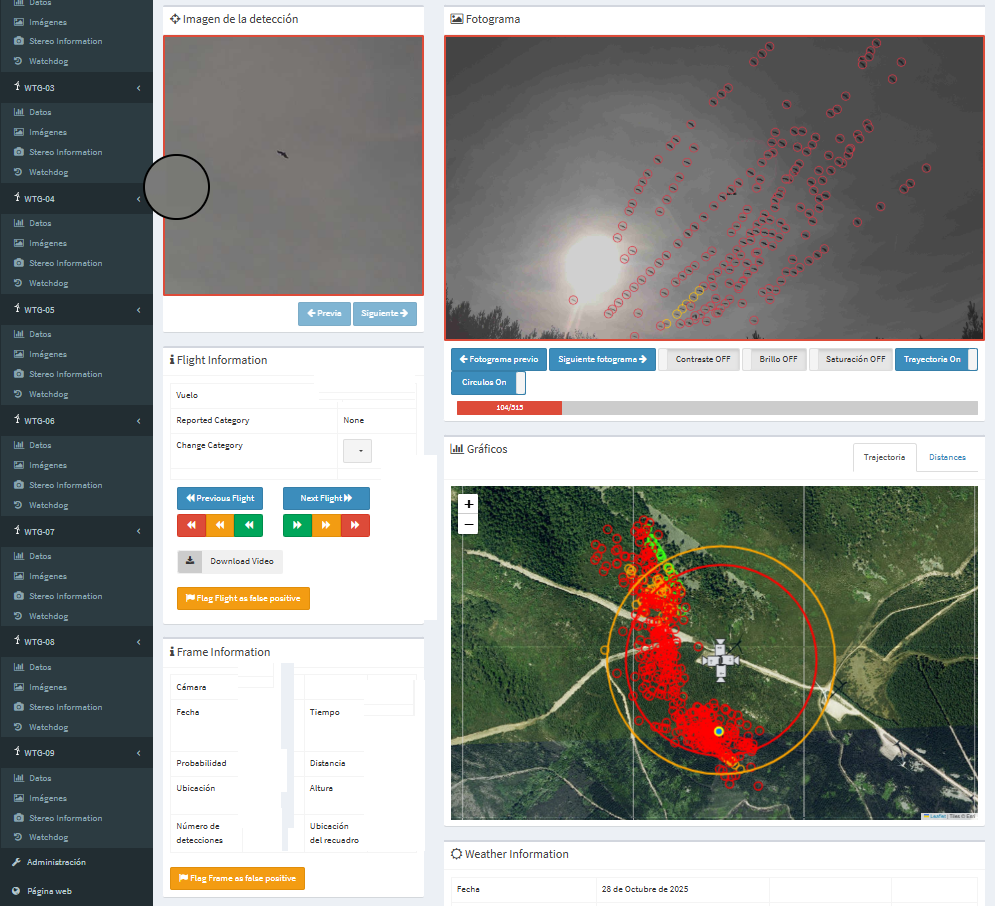
Task: Open Stereo Information under WTG-05
Action: 65,374
